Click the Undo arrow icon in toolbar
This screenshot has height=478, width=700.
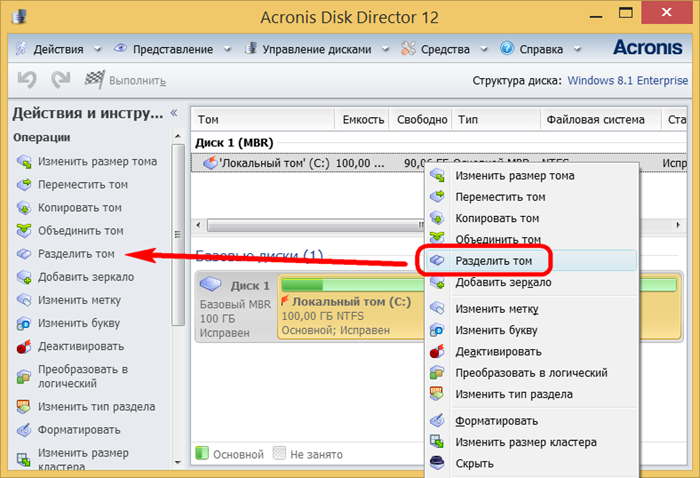tap(27, 80)
